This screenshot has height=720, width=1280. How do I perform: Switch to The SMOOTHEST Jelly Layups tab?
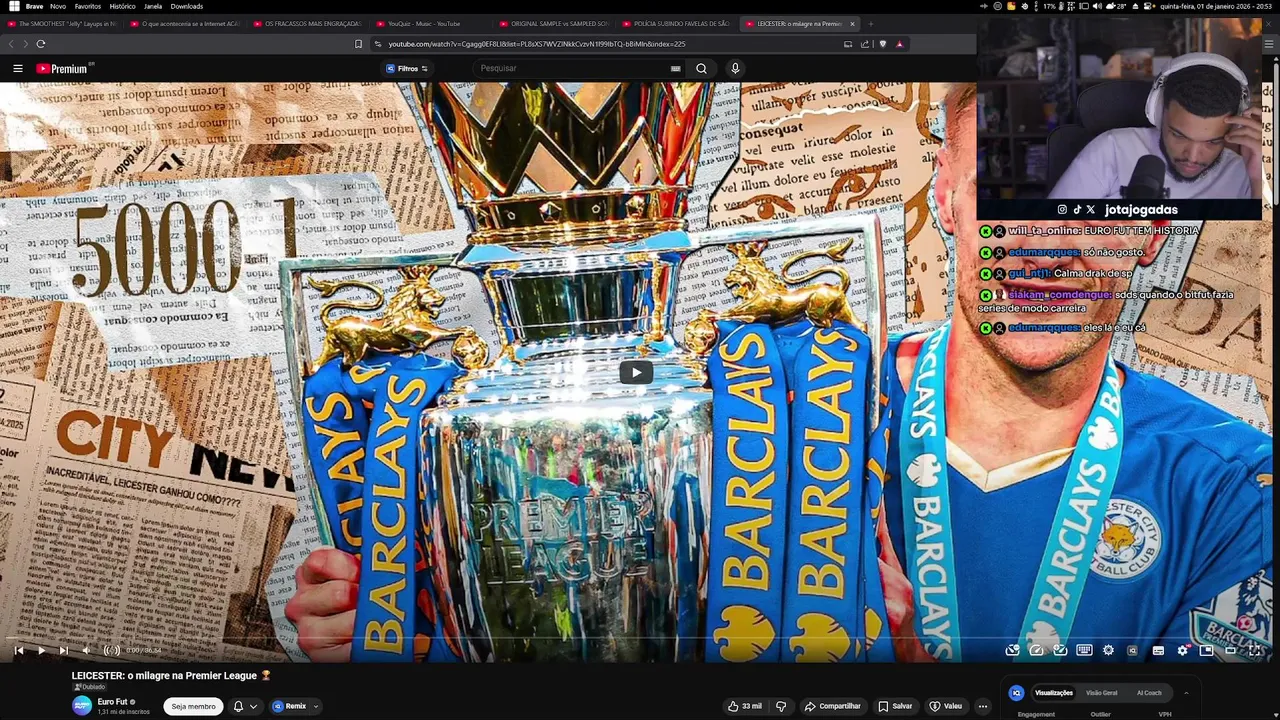pyautogui.click(x=62, y=23)
